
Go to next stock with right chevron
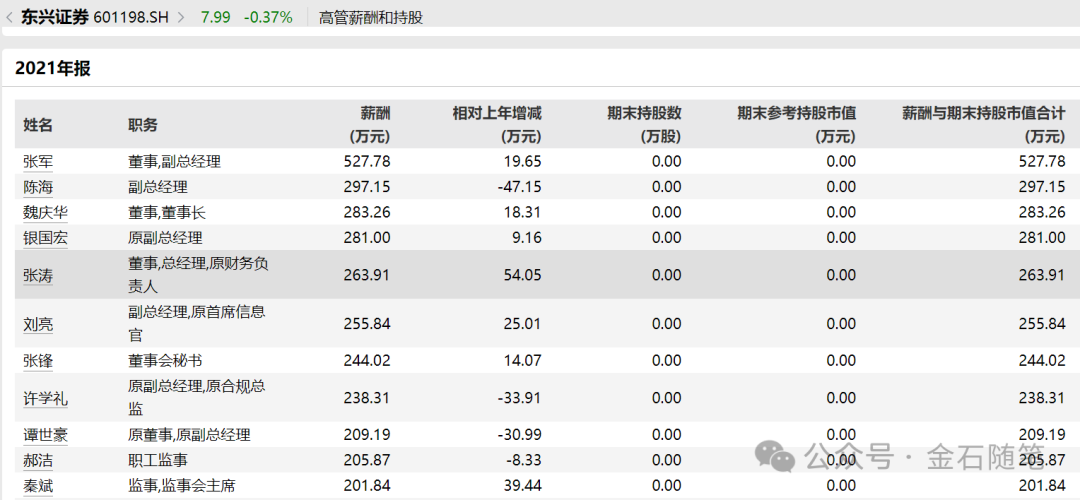click(x=181, y=17)
